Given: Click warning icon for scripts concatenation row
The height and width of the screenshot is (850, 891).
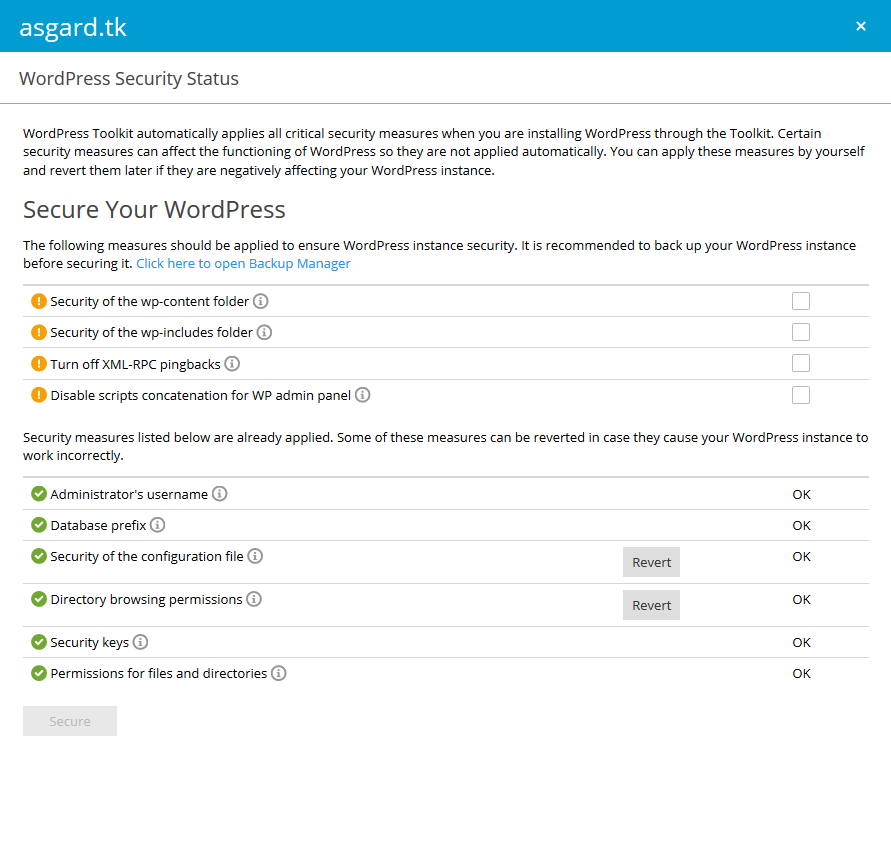Looking at the screenshot, I should click(39, 395).
